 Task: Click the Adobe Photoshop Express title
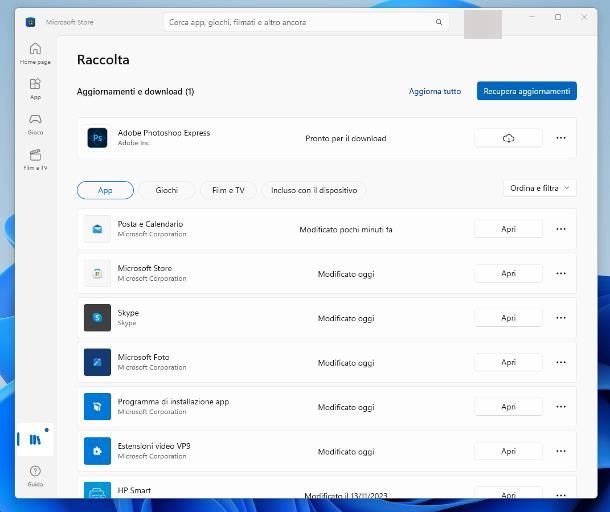pyautogui.click(x=164, y=133)
